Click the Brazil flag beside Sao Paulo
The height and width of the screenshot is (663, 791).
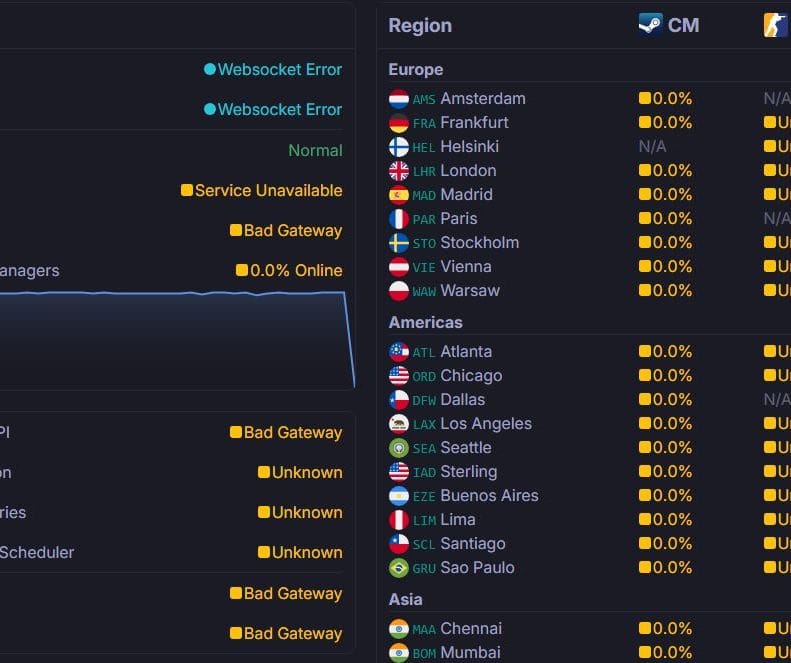tap(399, 568)
